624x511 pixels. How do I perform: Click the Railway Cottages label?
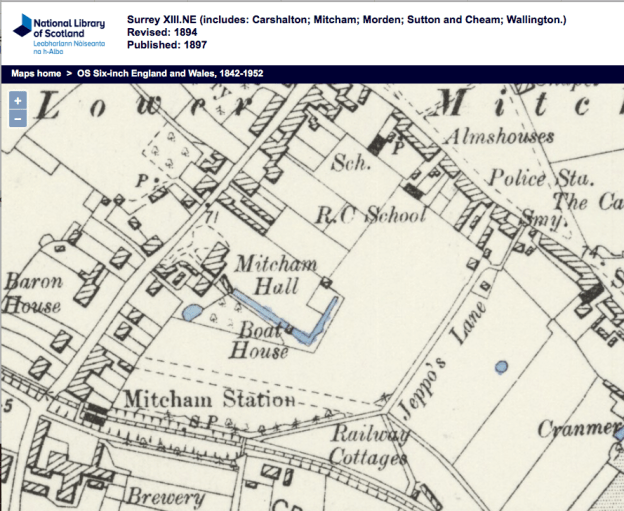pos(370,446)
